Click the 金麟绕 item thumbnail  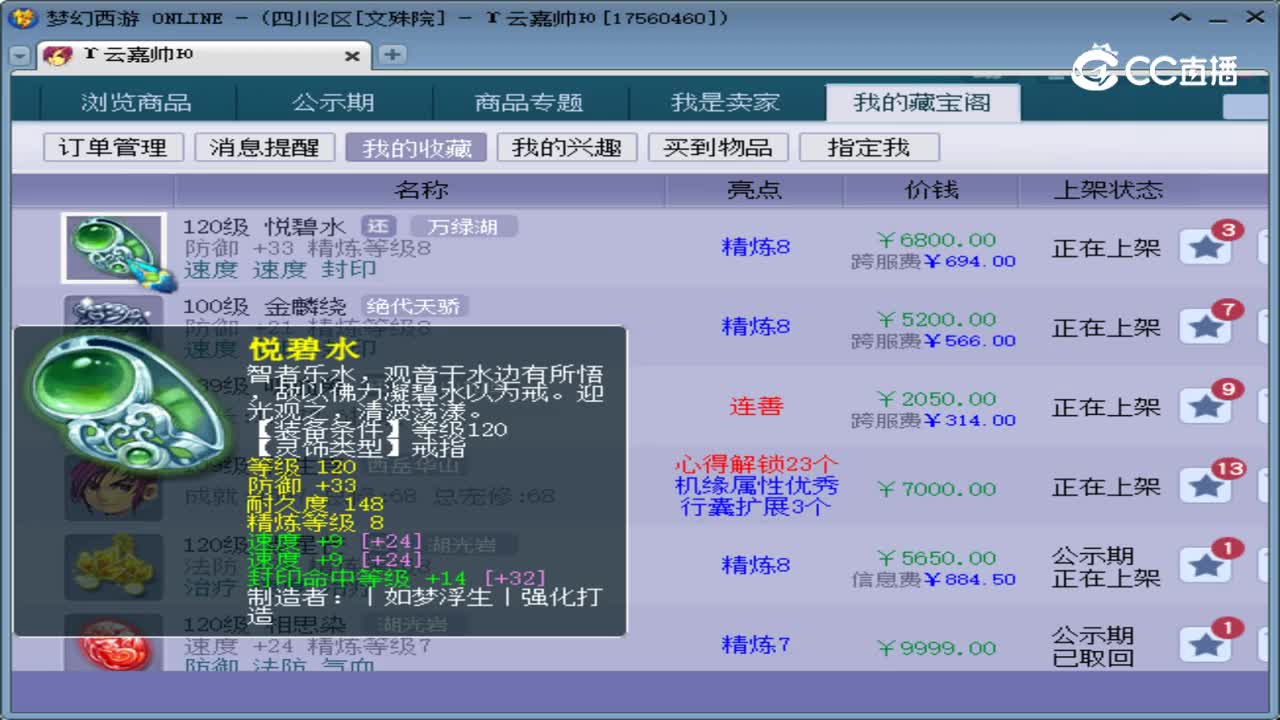coord(113,311)
